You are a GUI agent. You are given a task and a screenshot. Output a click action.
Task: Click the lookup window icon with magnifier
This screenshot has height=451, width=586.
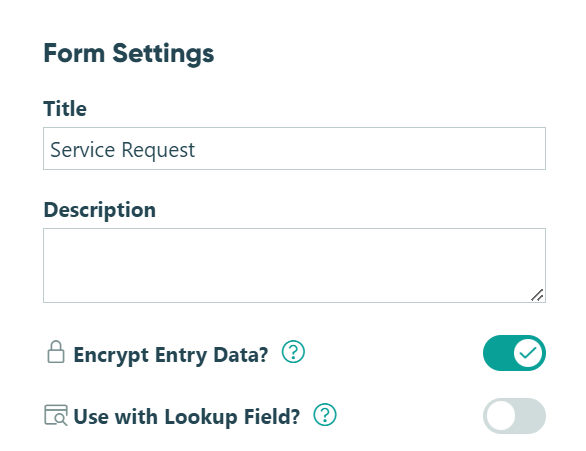[x=56, y=415]
